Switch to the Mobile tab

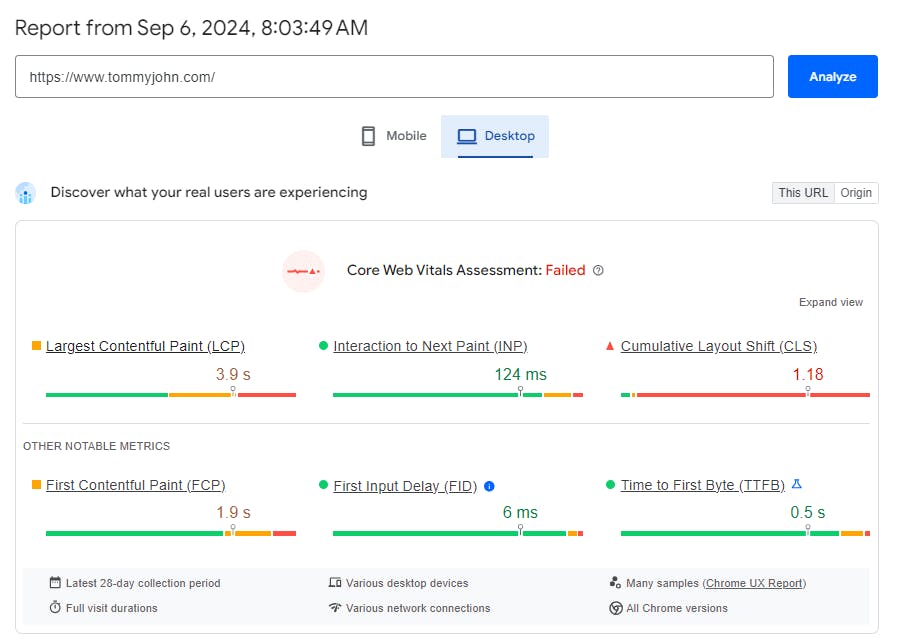coord(393,136)
